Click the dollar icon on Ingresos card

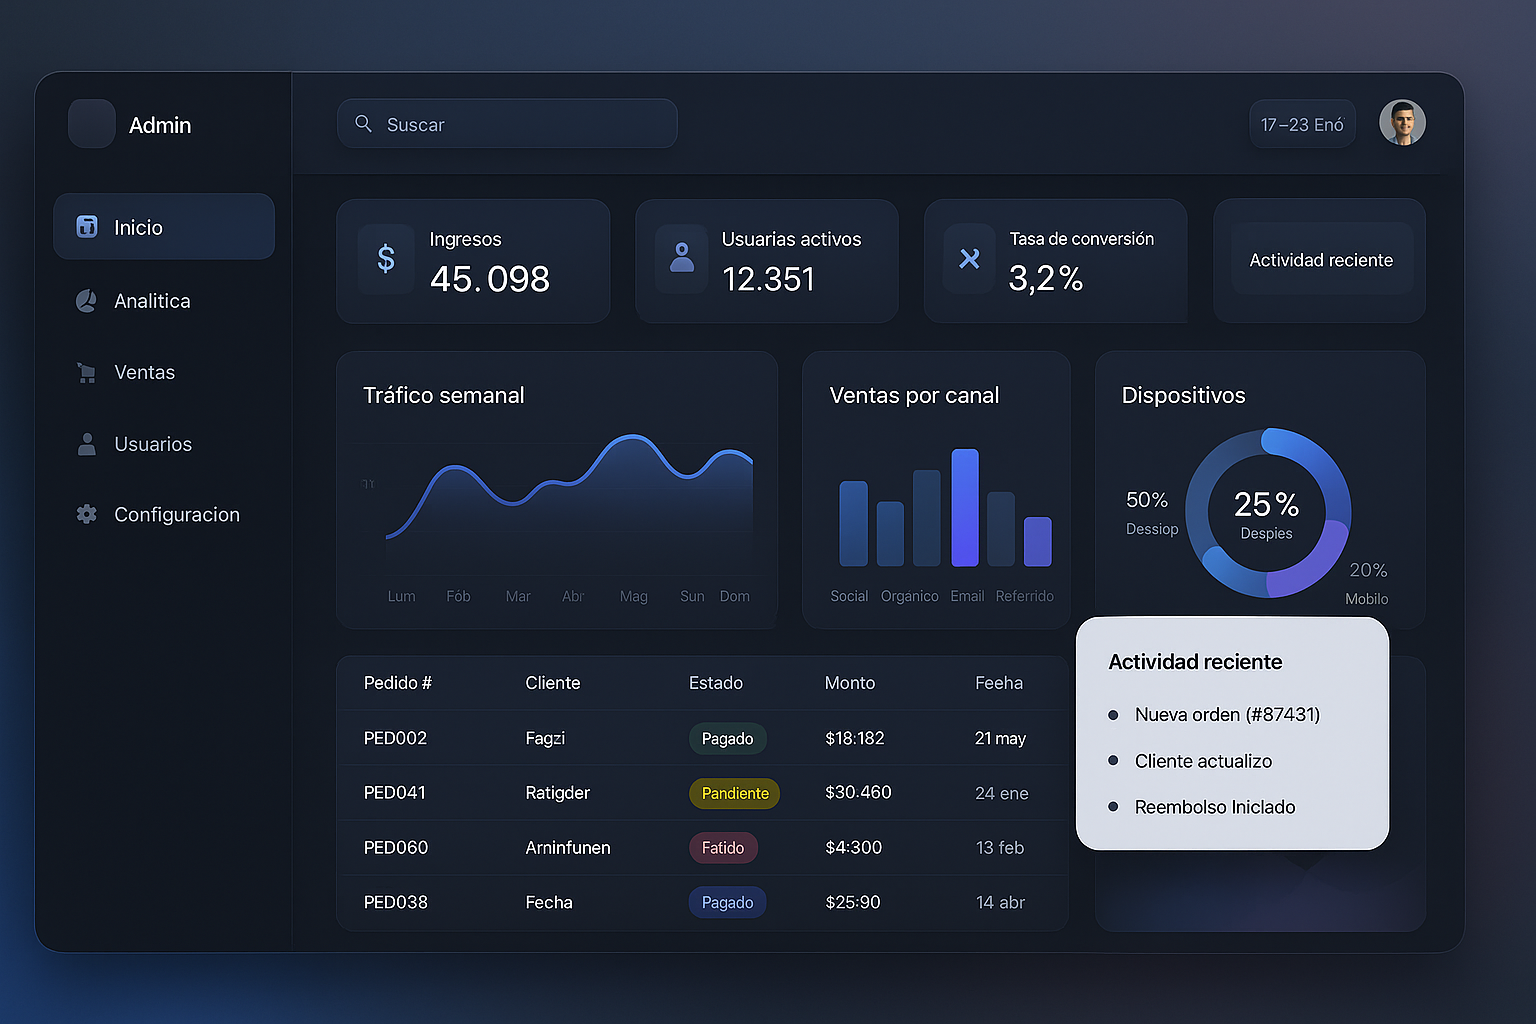pyautogui.click(x=385, y=259)
